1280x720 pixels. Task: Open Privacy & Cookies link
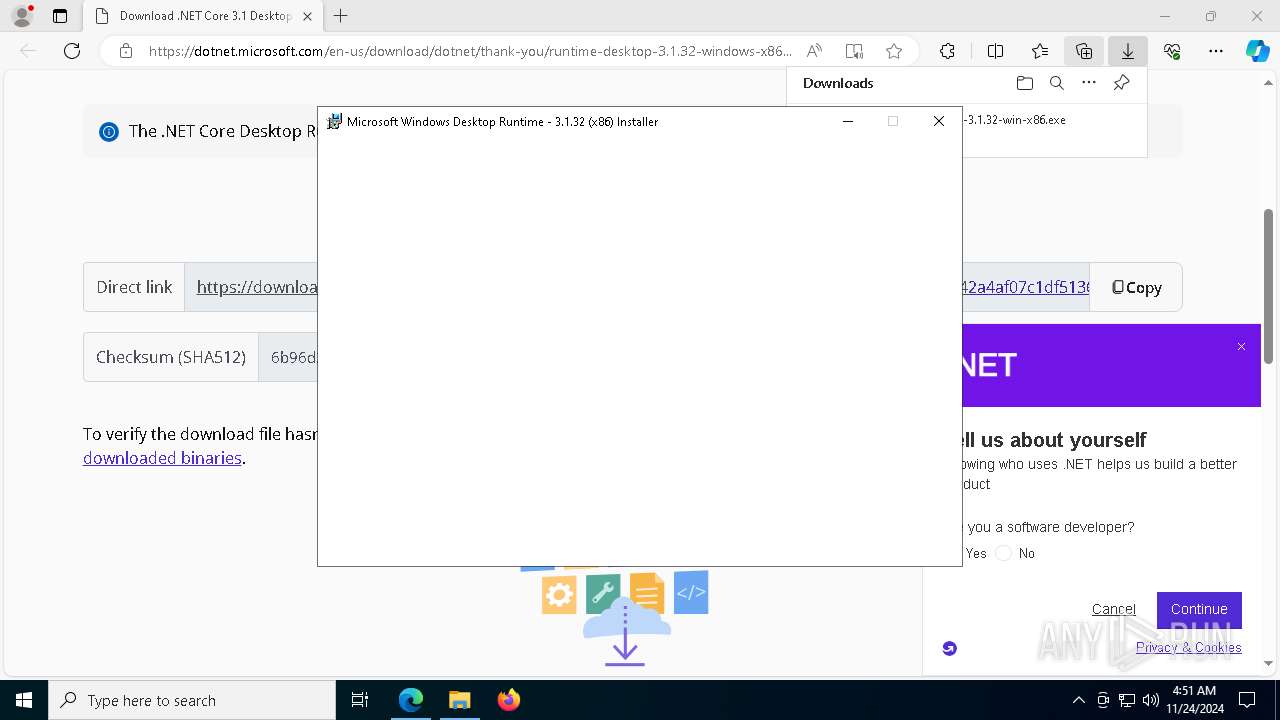pyautogui.click(x=1189, y=647)
